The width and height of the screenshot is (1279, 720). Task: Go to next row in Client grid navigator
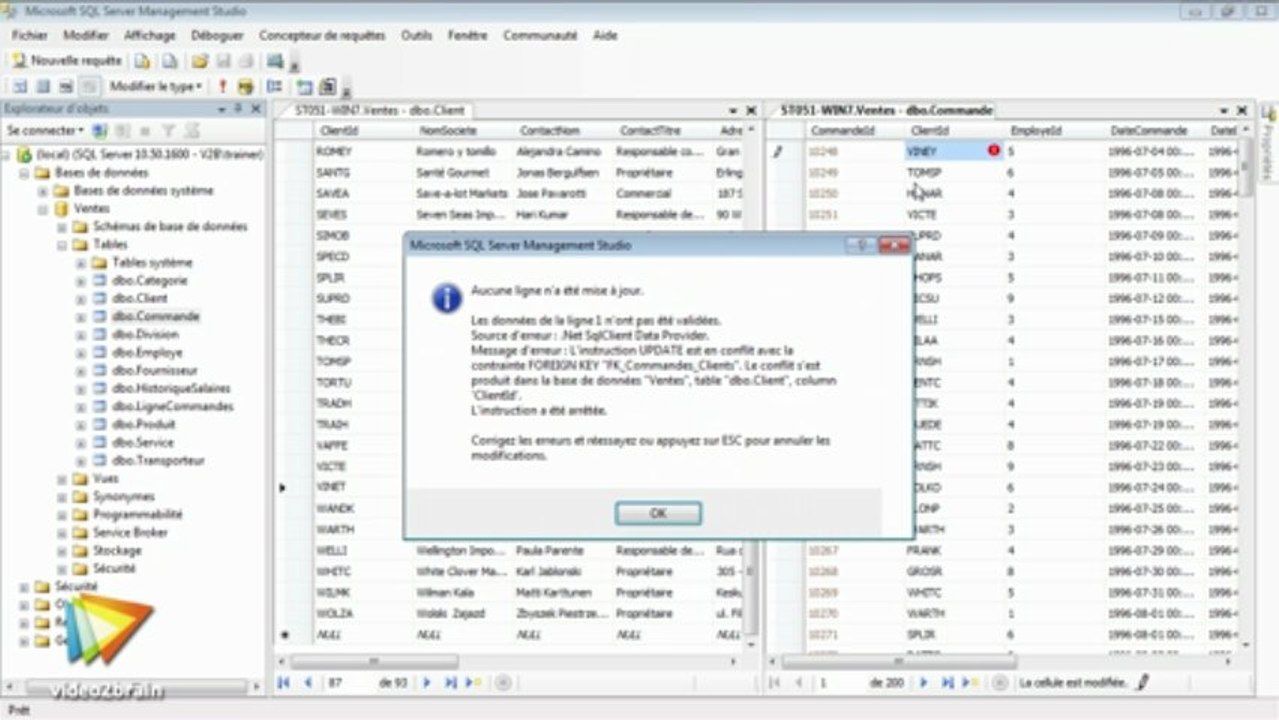tap(428, 682)
